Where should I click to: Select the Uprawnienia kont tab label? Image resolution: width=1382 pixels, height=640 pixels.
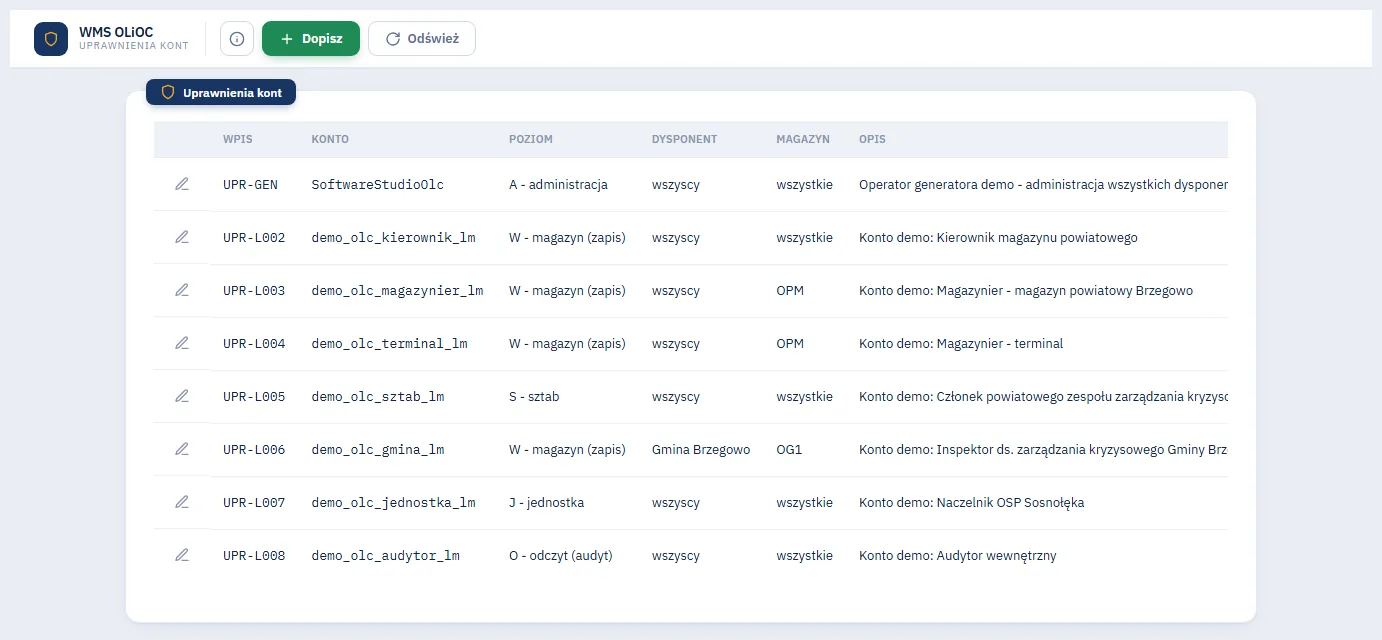point(221,93)
